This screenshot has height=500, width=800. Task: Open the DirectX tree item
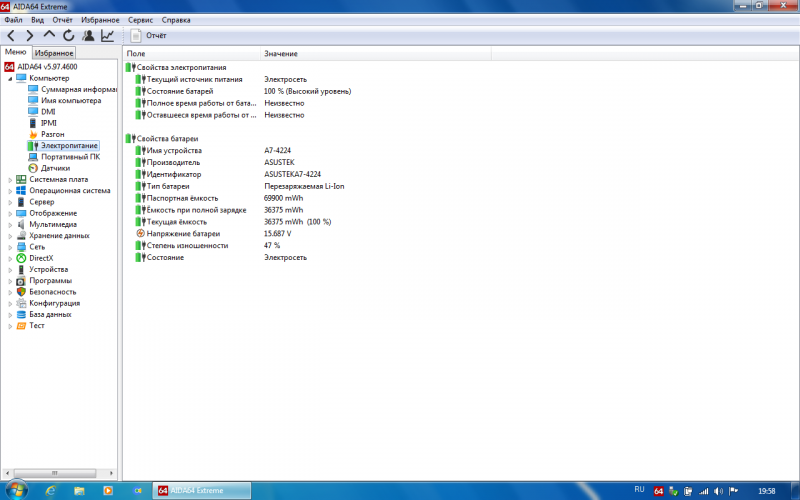(41, 258)
